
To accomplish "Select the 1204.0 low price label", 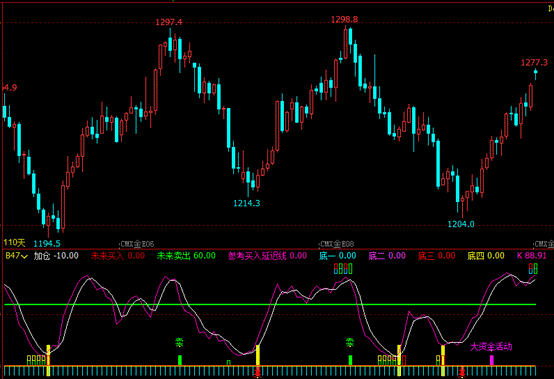I will click(461, 224).
